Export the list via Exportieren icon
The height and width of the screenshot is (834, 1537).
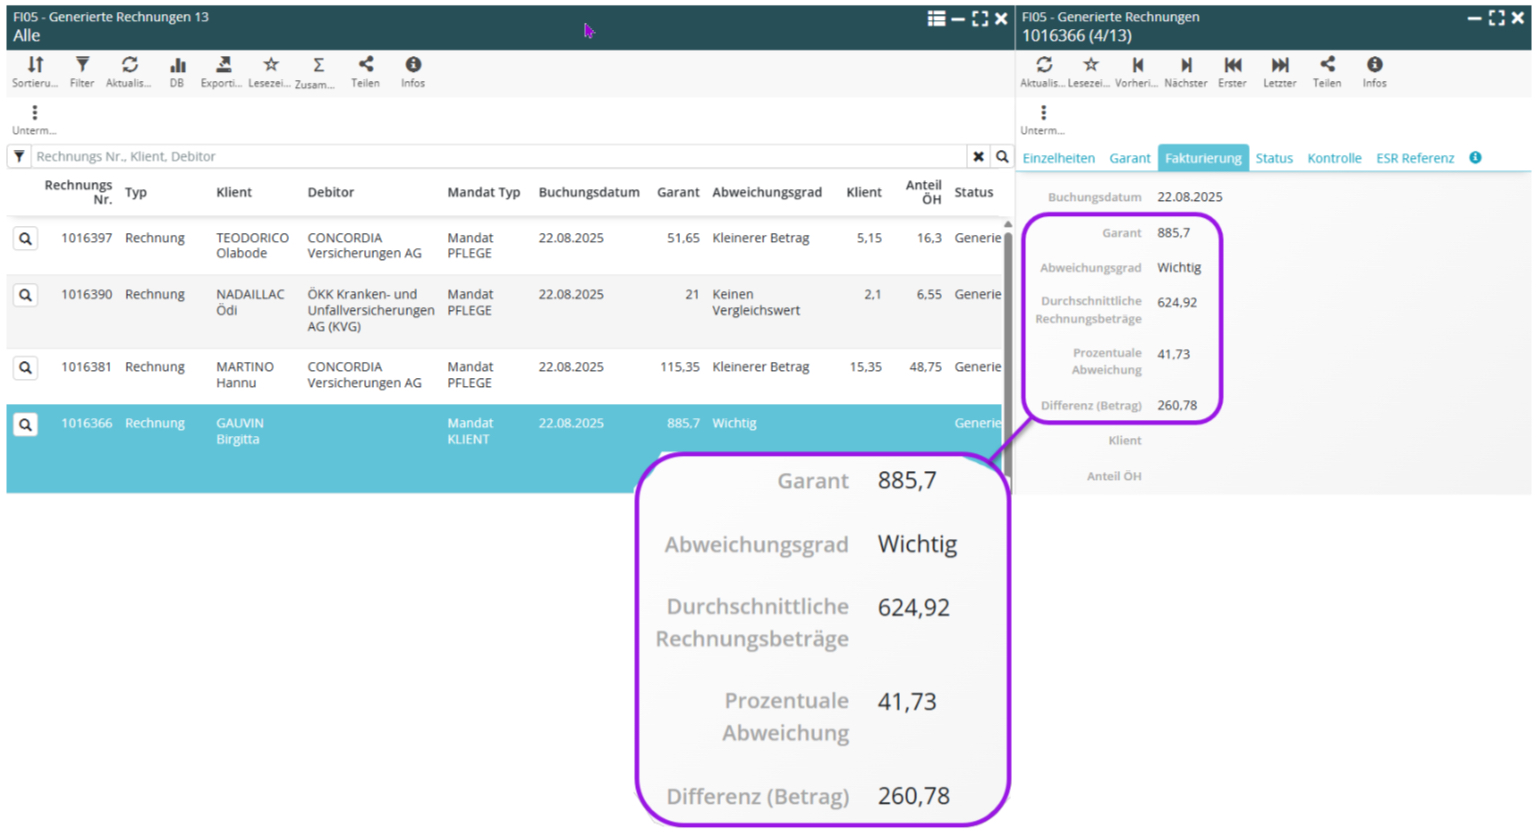[x=222, y=72]
